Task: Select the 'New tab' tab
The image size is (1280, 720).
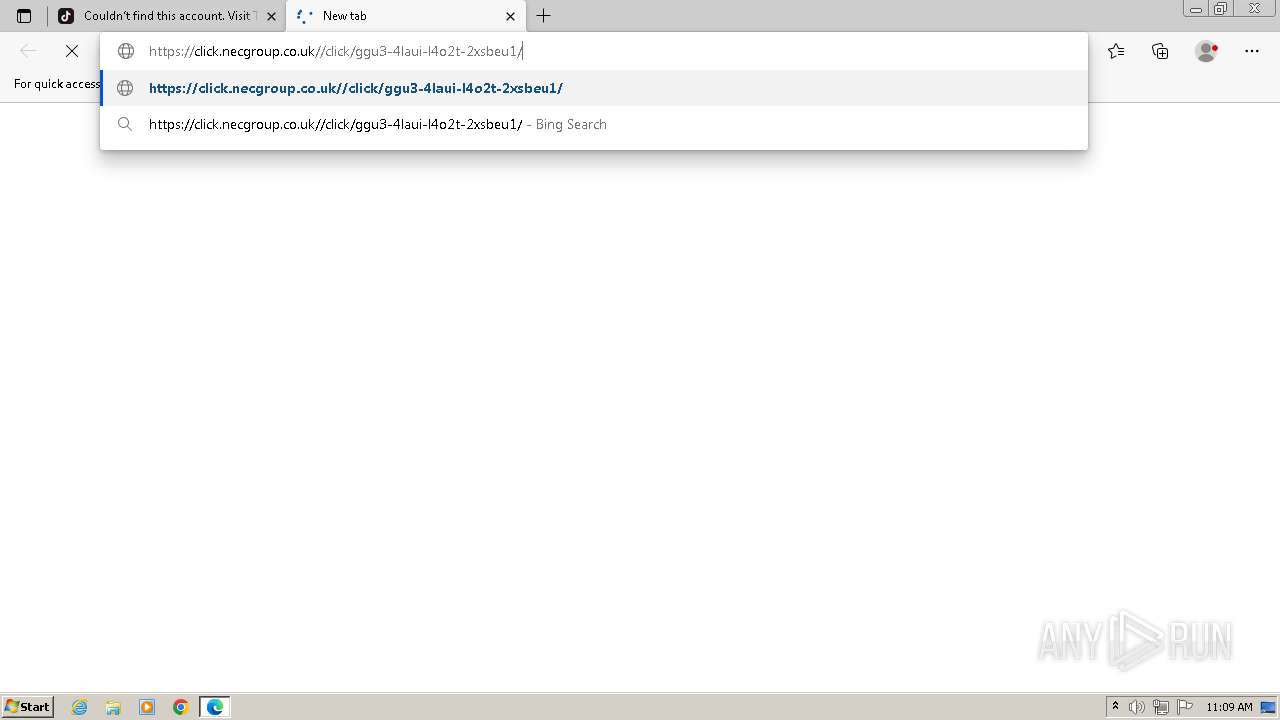Action: point(405,16)
